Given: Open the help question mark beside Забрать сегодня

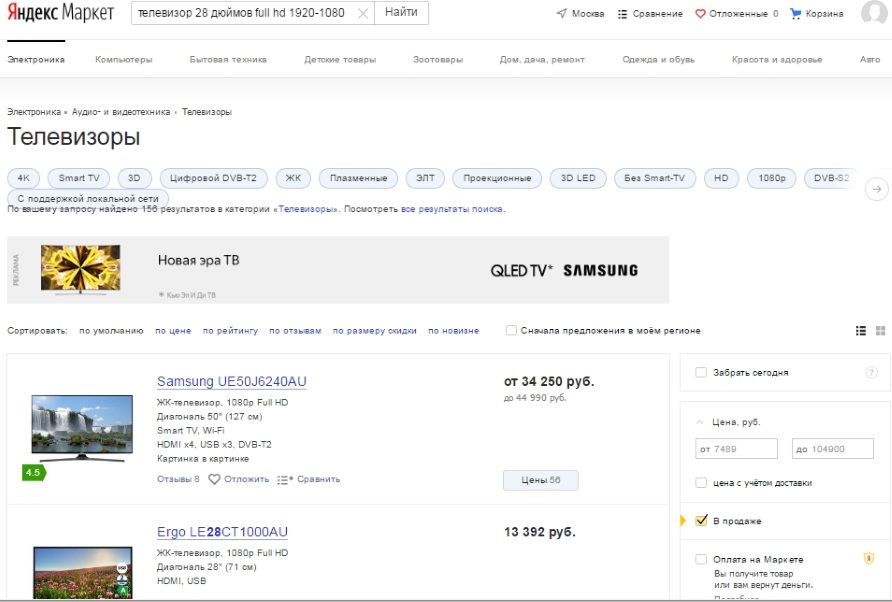Looking at the screenshot, I should click(x=871, y=372).
